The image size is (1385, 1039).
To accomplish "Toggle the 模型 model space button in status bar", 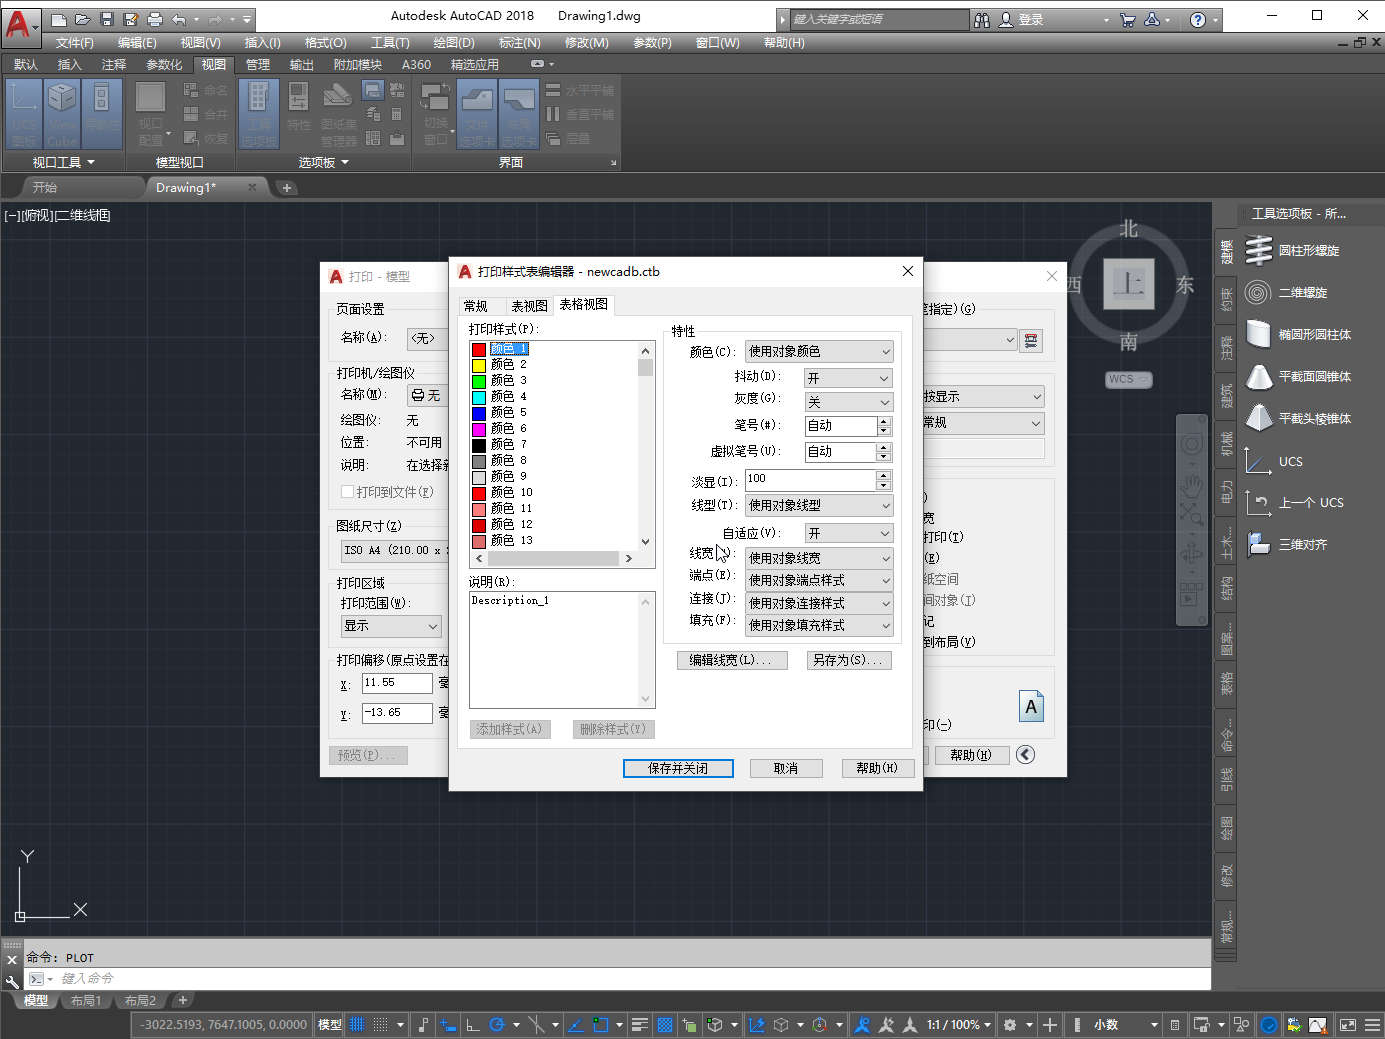I will click(330, 1025).
